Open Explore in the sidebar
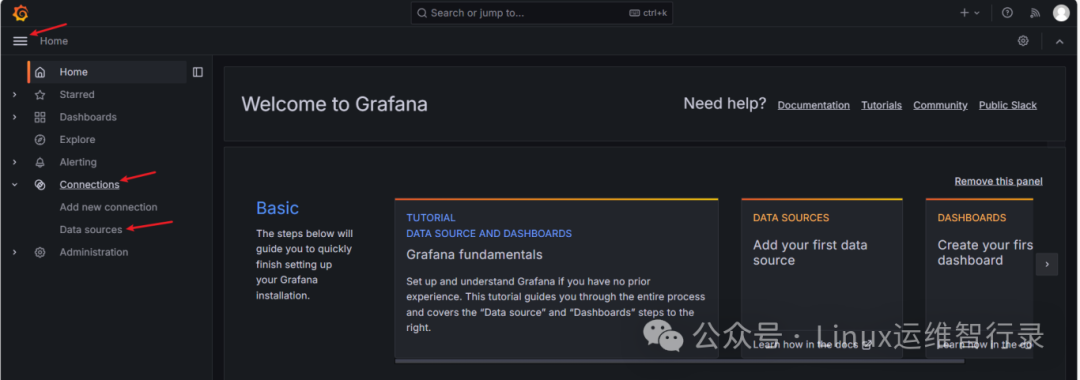Viewport: 1080px width, 380px height. (77, 140)
